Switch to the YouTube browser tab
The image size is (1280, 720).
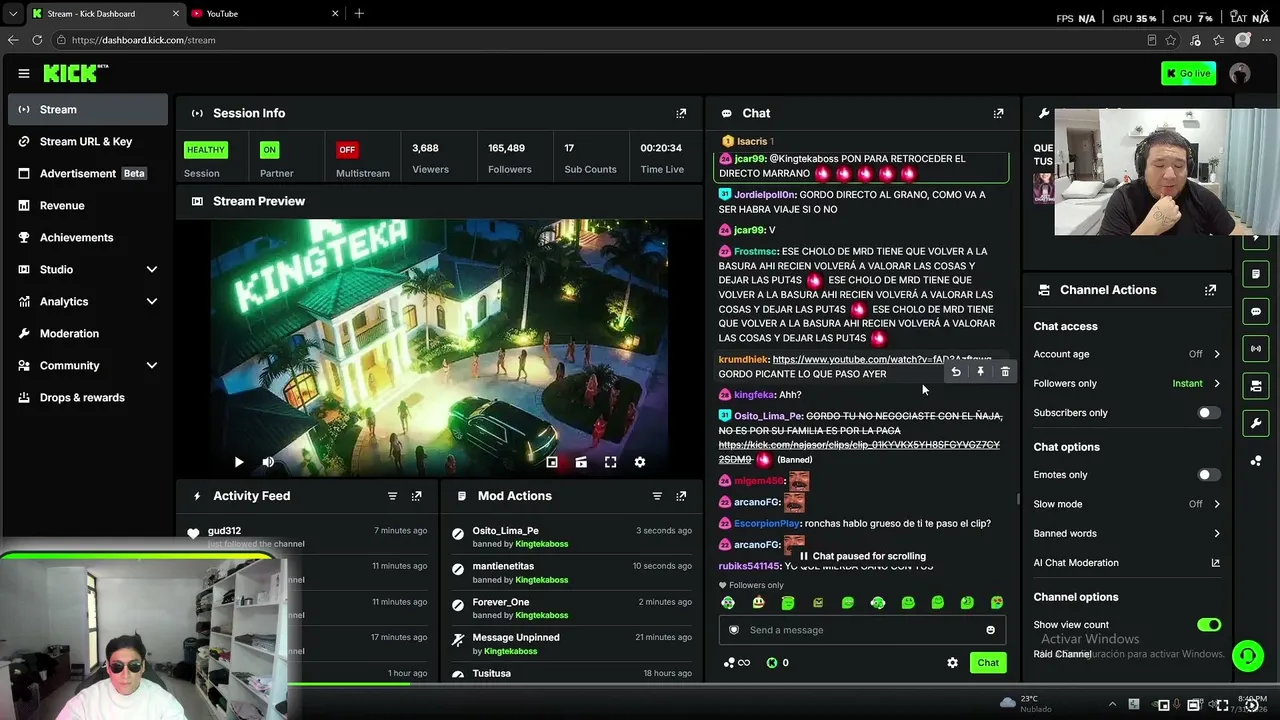265,13
